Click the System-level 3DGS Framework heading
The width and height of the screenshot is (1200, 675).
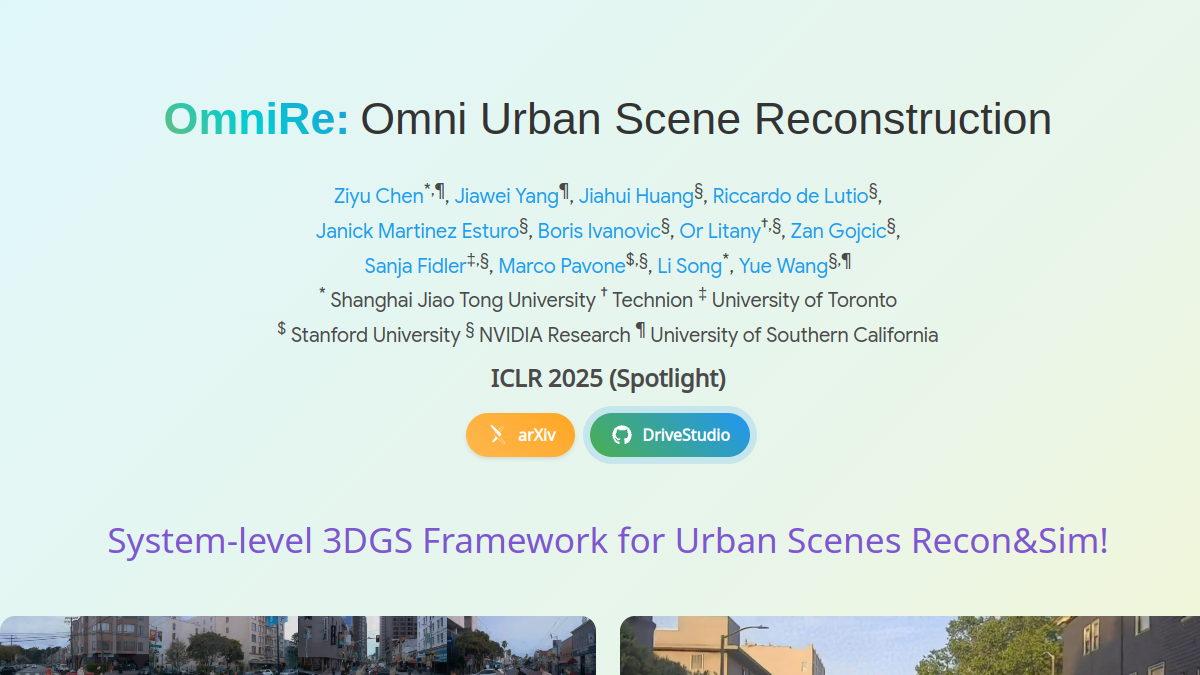point(608,541)
